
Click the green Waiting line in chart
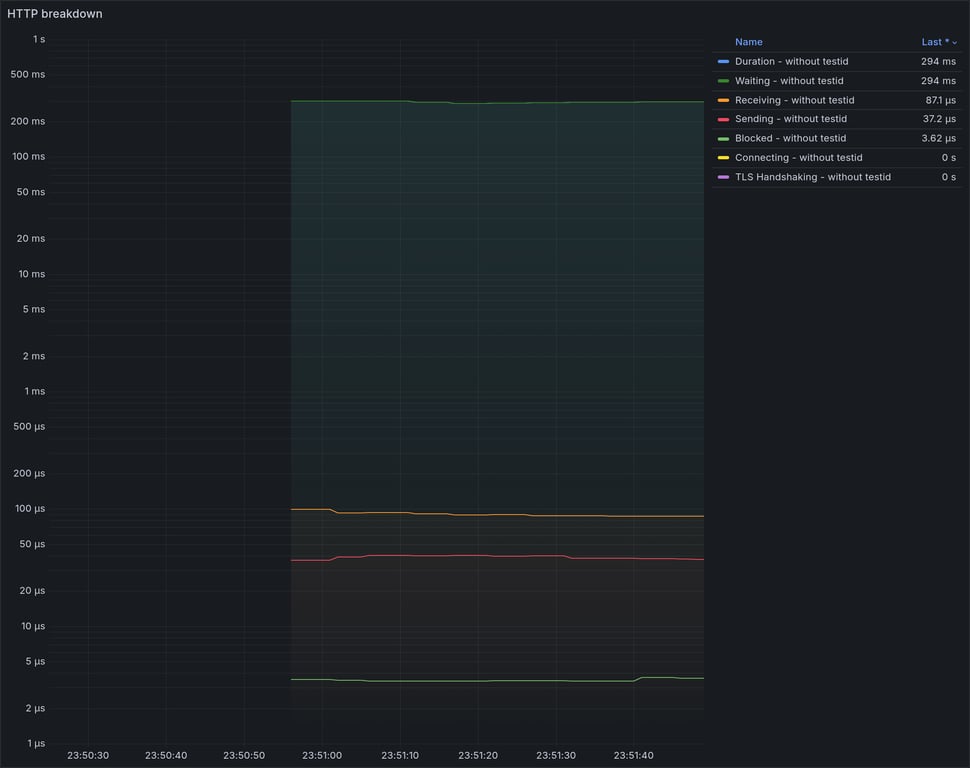pos(495,103)
